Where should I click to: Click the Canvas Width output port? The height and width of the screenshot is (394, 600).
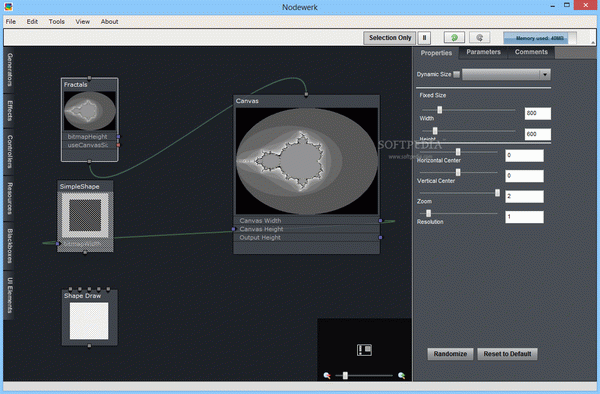pos(380,221)
